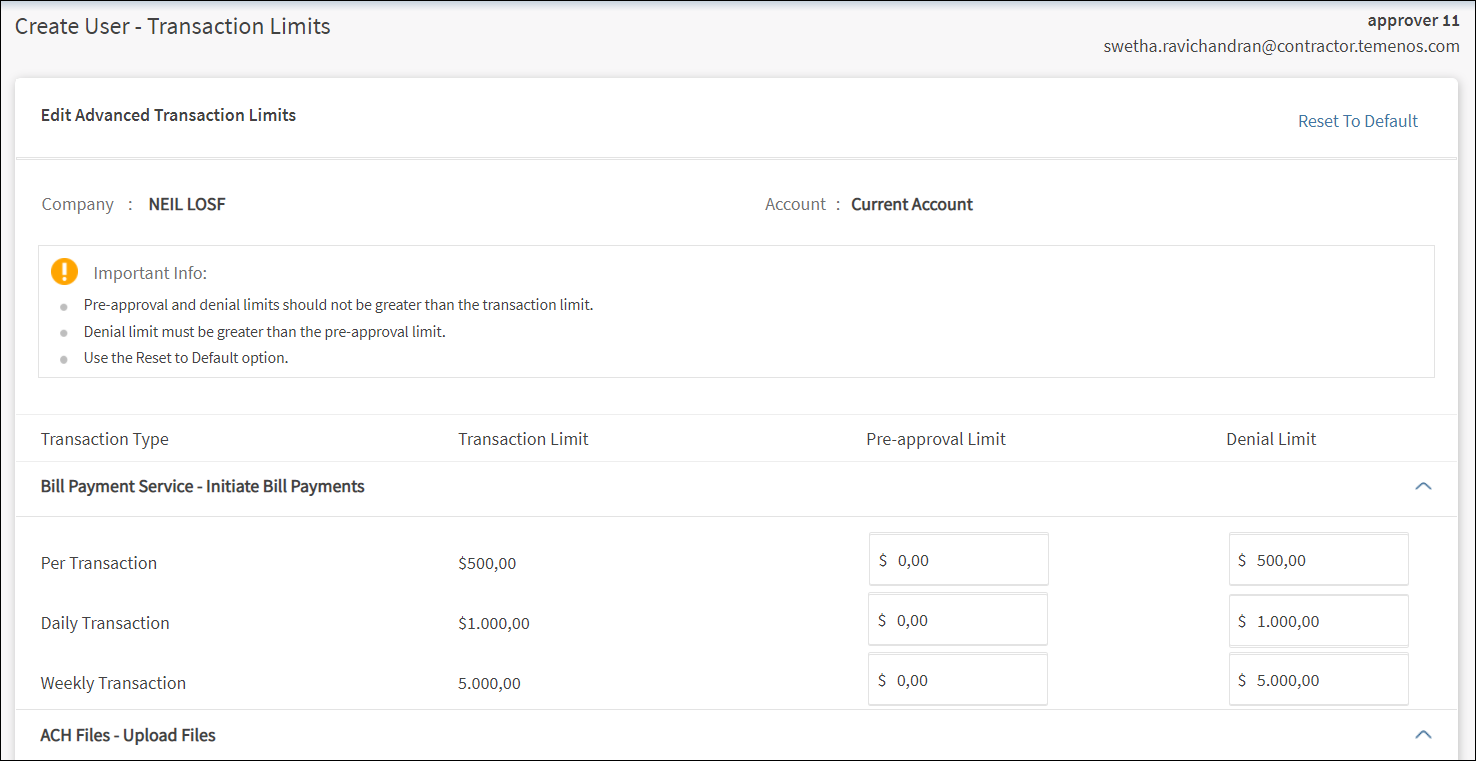Screen dimensions: 1476x761
Task: Collapse the Bill Payment Service section chevron
Action: (1423, 486)
